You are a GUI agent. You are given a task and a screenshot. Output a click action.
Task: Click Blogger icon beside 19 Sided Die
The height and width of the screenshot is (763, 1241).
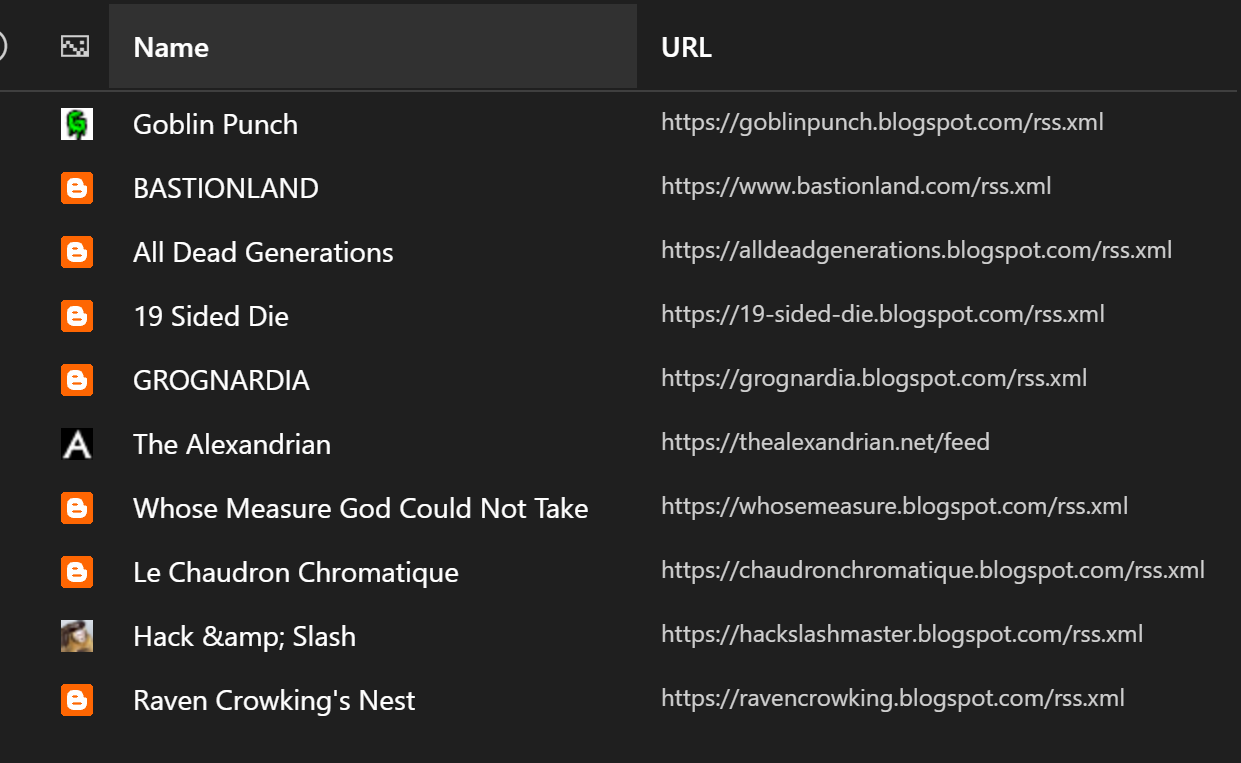point(77,316)
